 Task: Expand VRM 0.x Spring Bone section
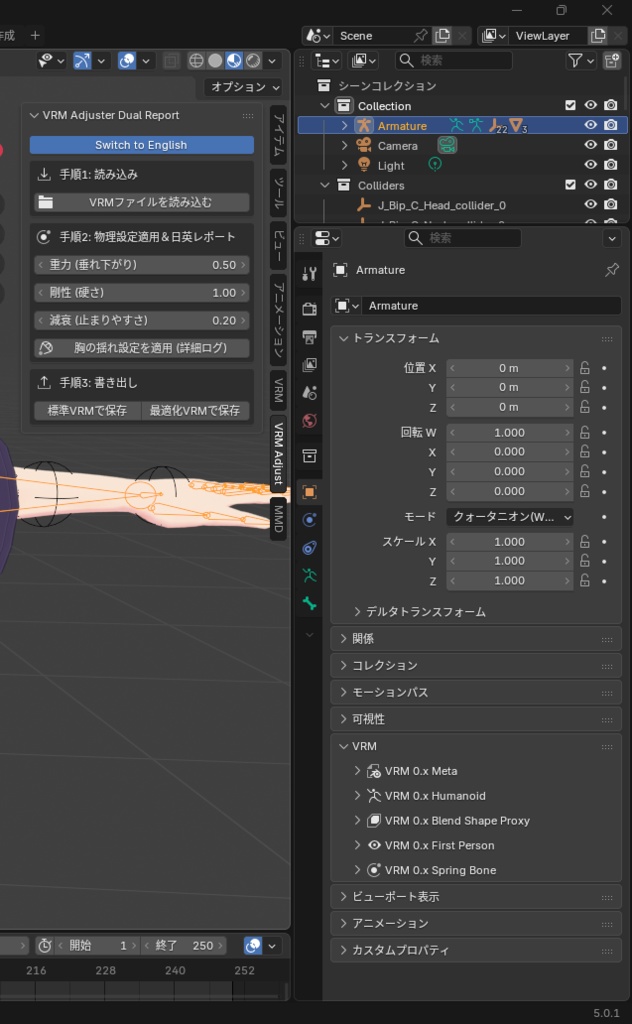tap(357, 870)
